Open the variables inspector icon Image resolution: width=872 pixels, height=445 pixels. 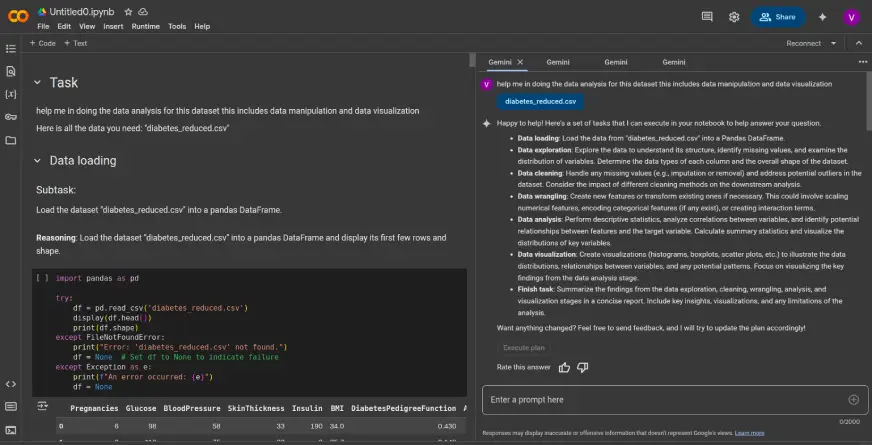pyautogui.click(x=11, y=94)
